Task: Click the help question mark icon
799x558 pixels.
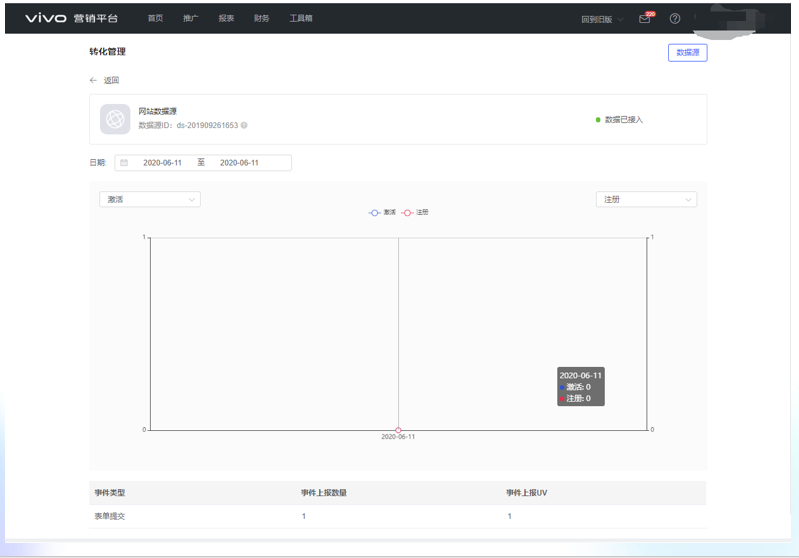Action: (675, 19)
